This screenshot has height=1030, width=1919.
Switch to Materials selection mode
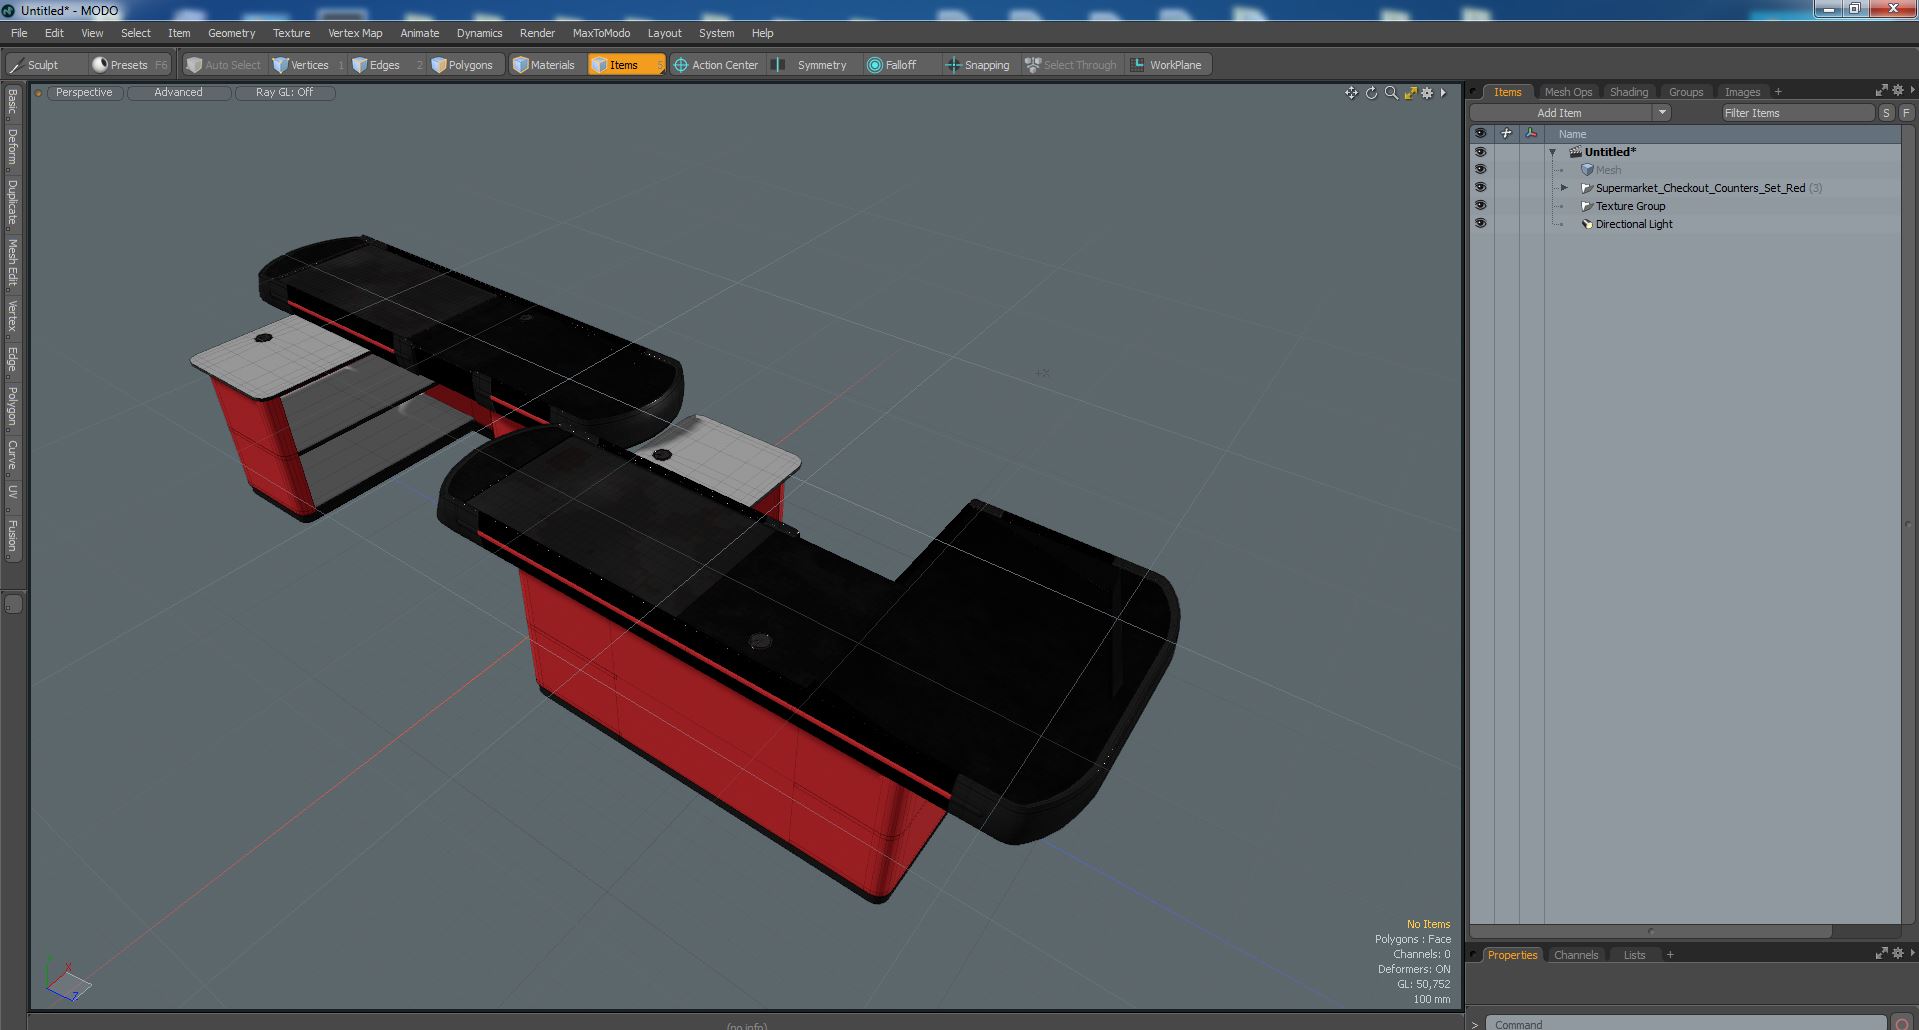546,65
